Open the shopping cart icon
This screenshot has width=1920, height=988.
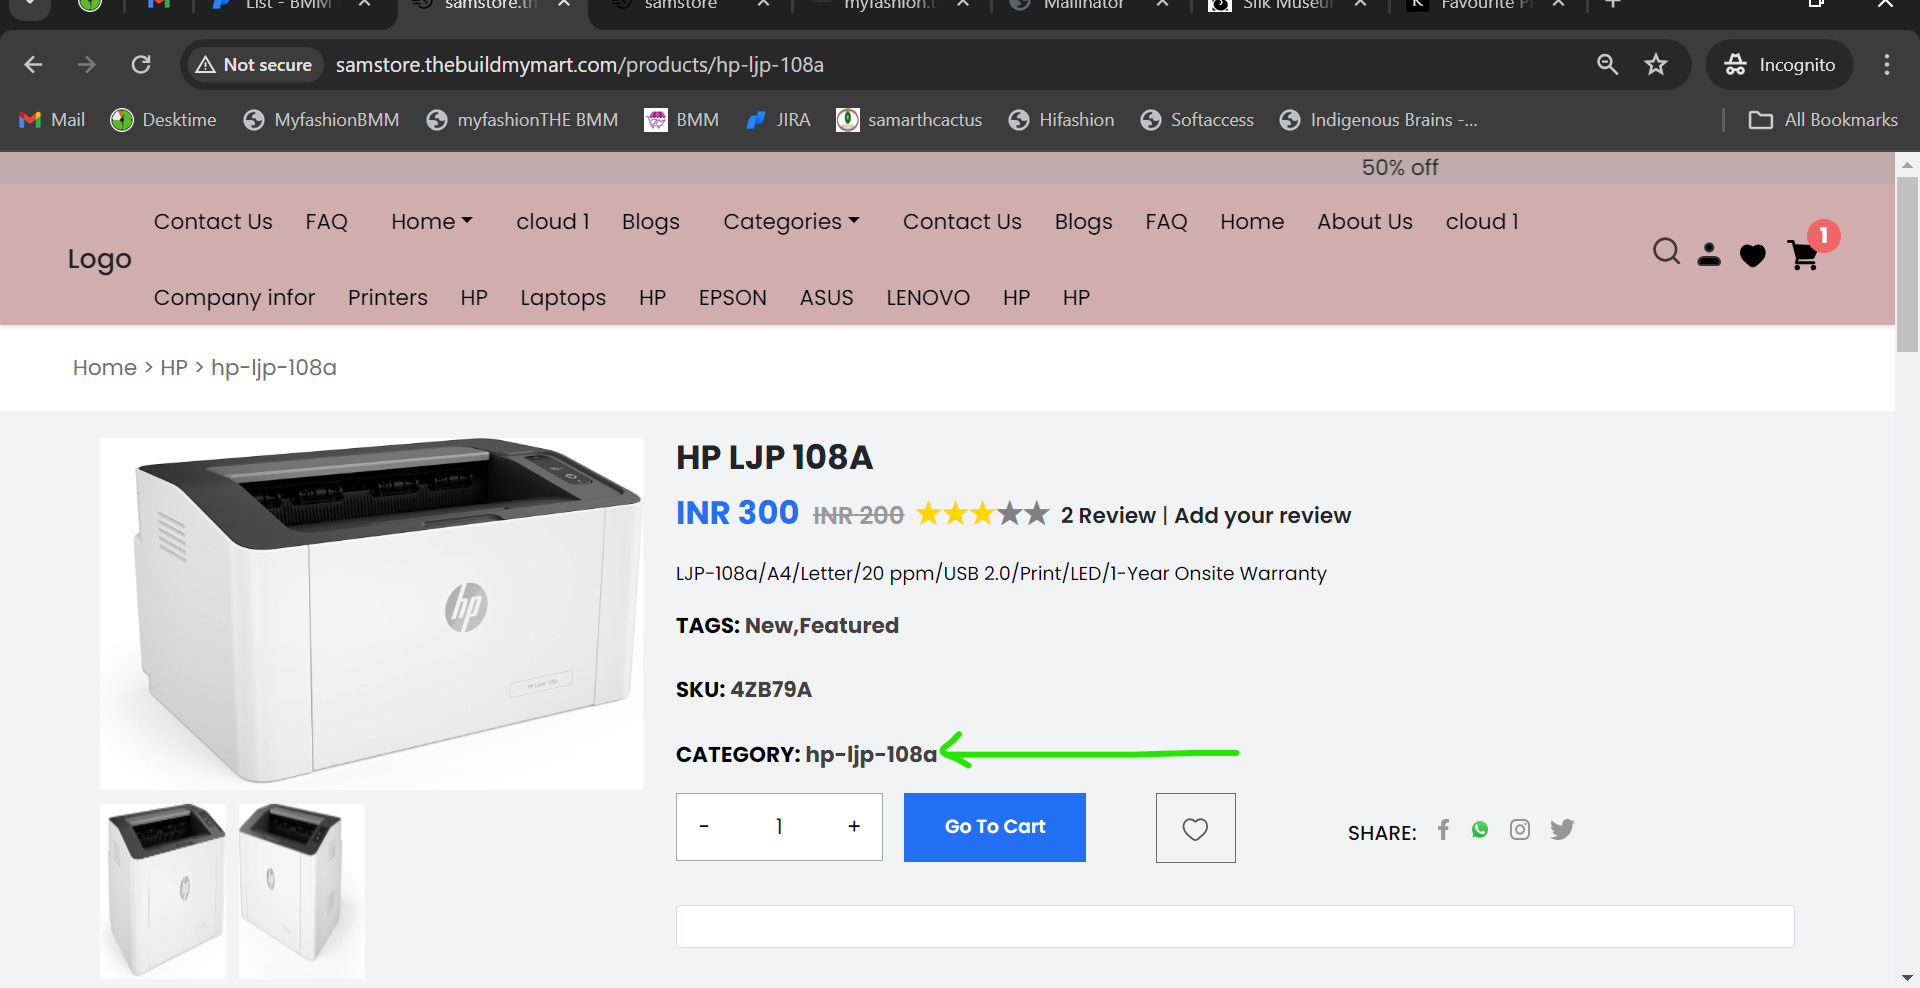click(1804, 256)
